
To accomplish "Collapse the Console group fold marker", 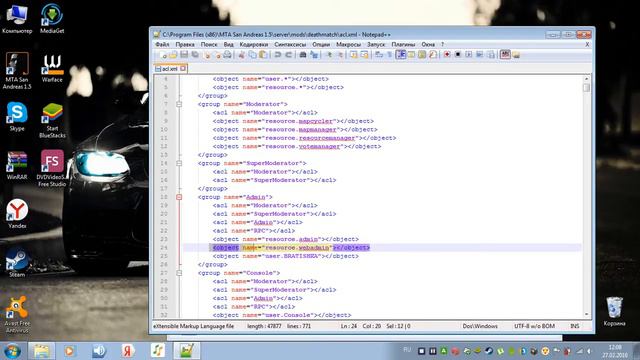I will tap(179, 273).
